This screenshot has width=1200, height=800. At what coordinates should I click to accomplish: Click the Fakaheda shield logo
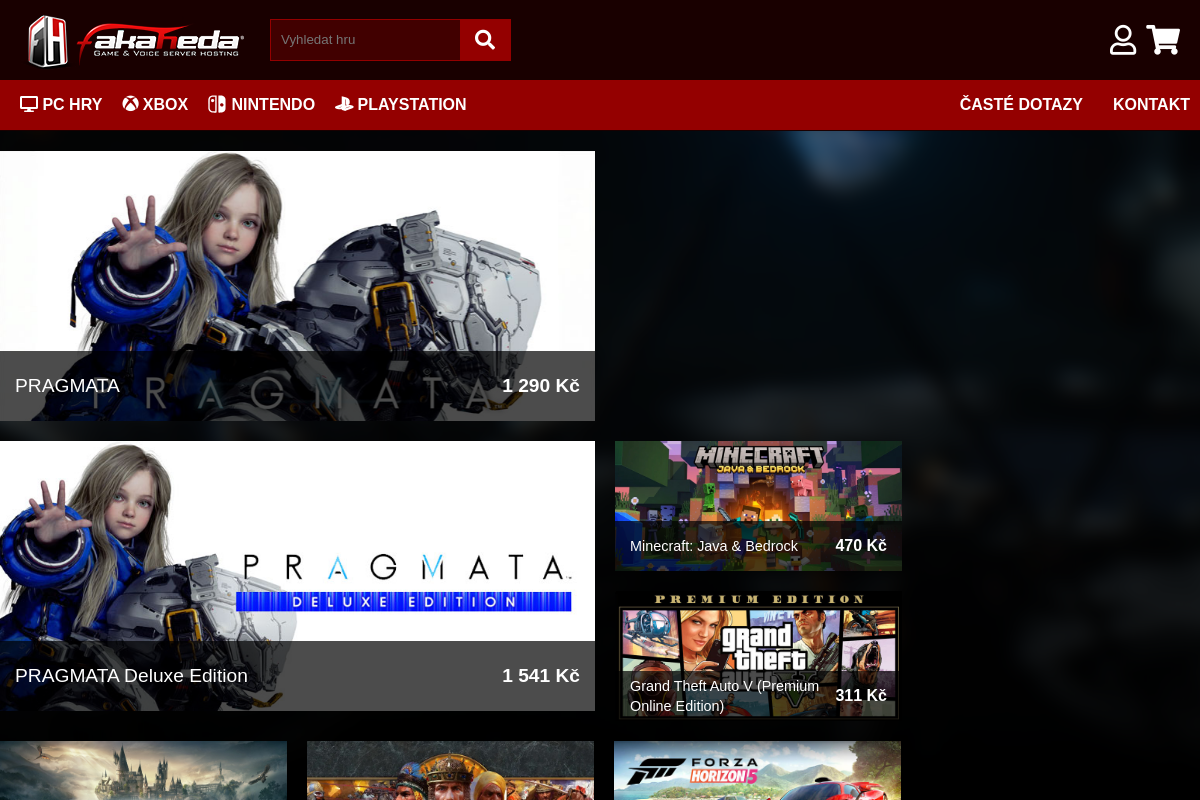tap(48, 40)
